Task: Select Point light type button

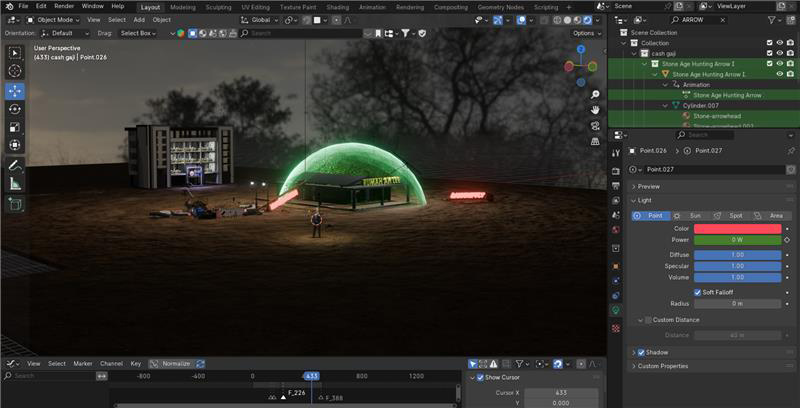Action: (x=651, y=216)
